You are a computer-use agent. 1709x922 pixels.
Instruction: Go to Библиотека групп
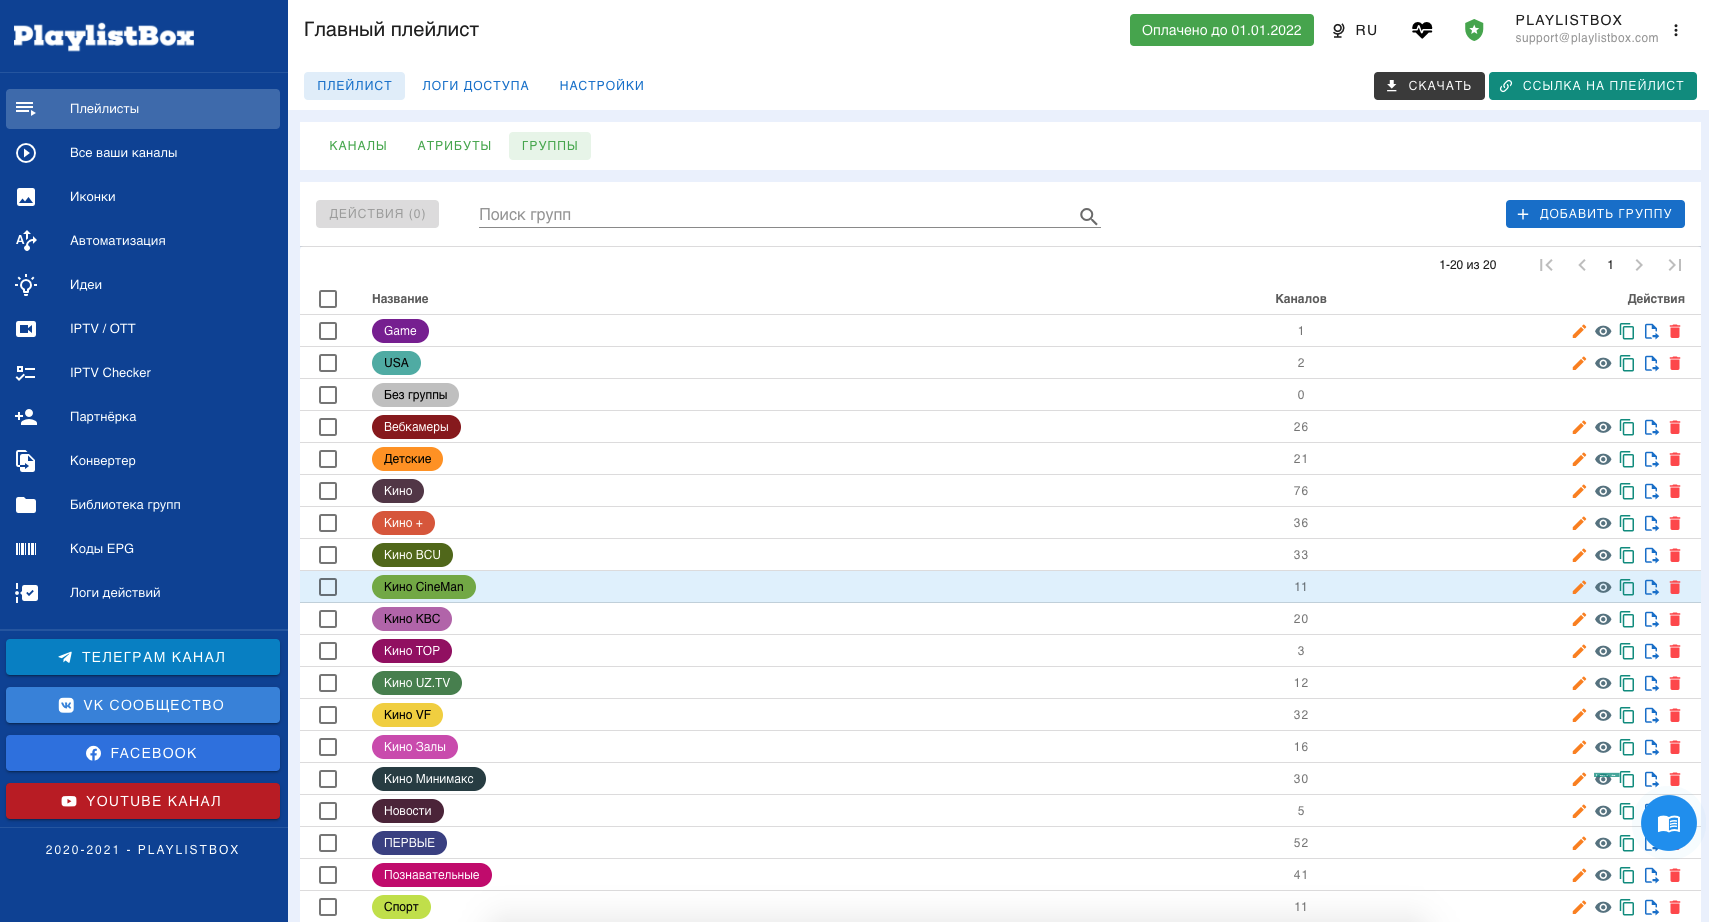tap(143, 505)
